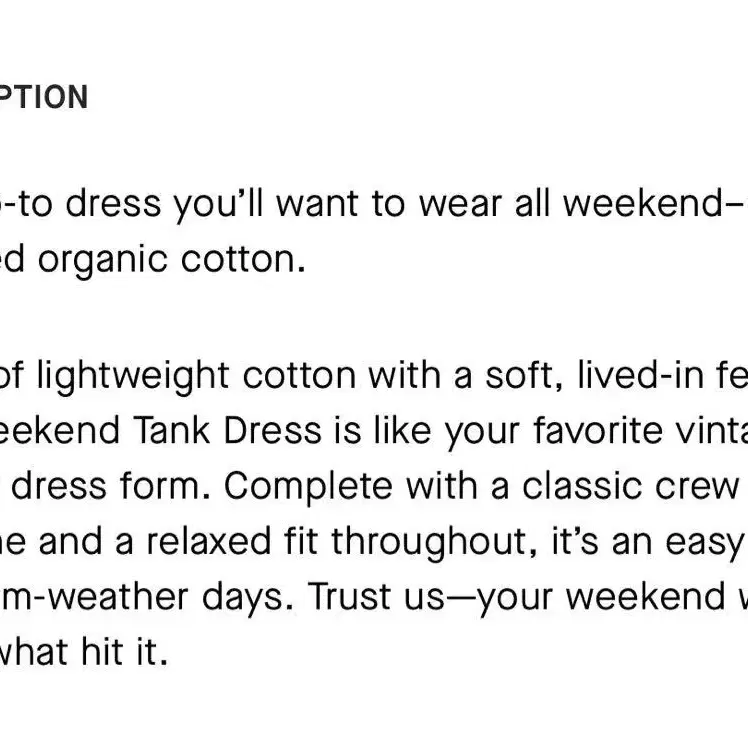Click the phrase "Trust us"
Image resolution: width=748 pixels, height=748 pixels.
coord(377,597)
